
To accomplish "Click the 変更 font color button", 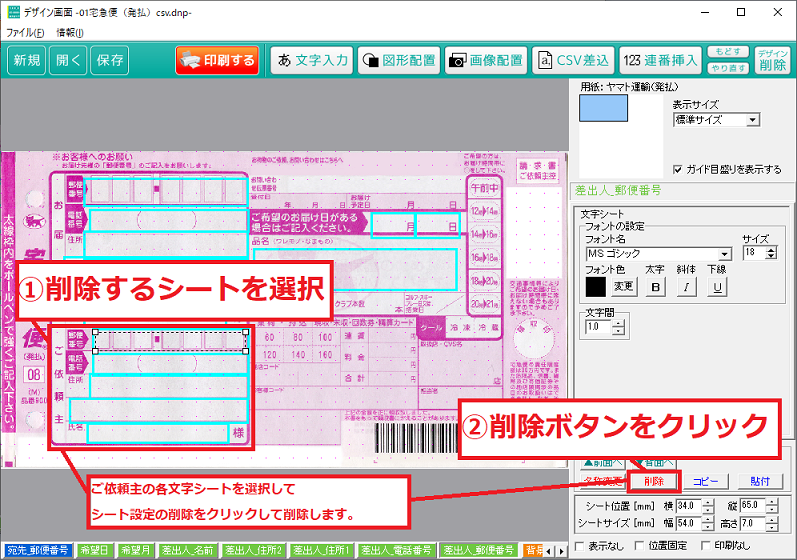I will [623, 287].
